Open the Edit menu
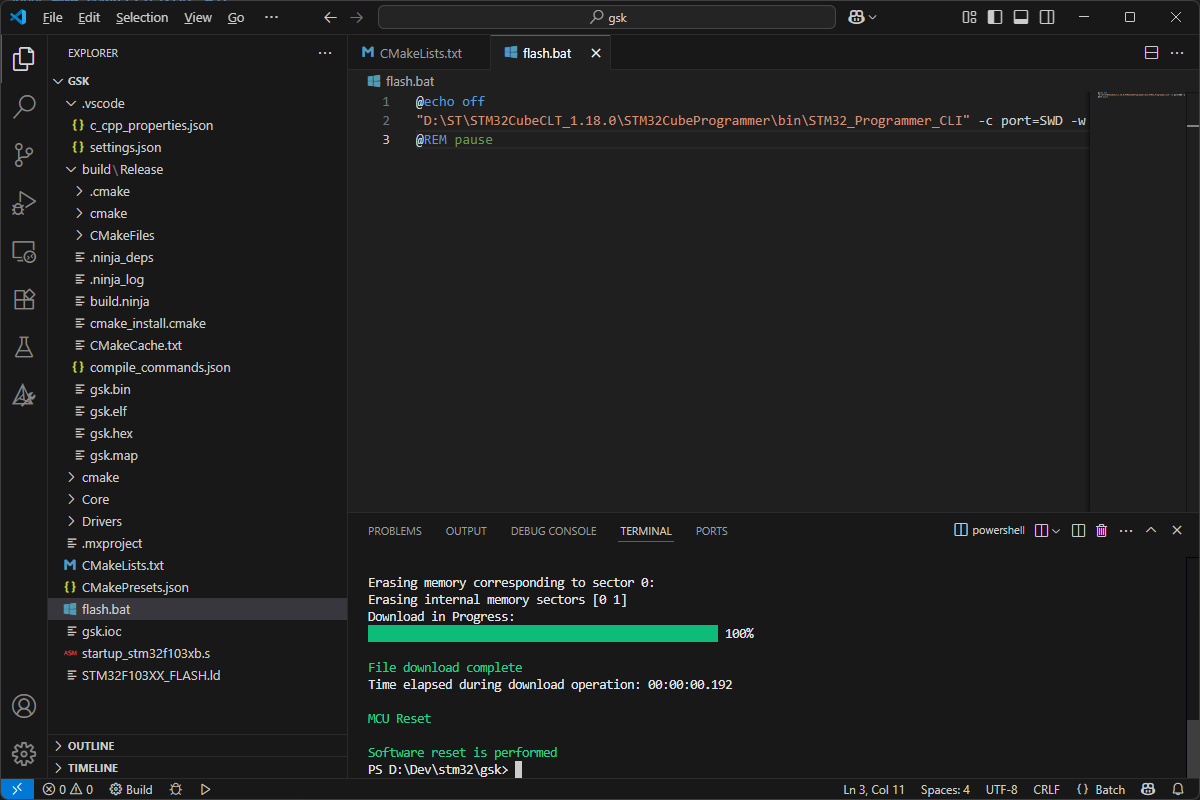1200x800 pixels. [89, 17]
